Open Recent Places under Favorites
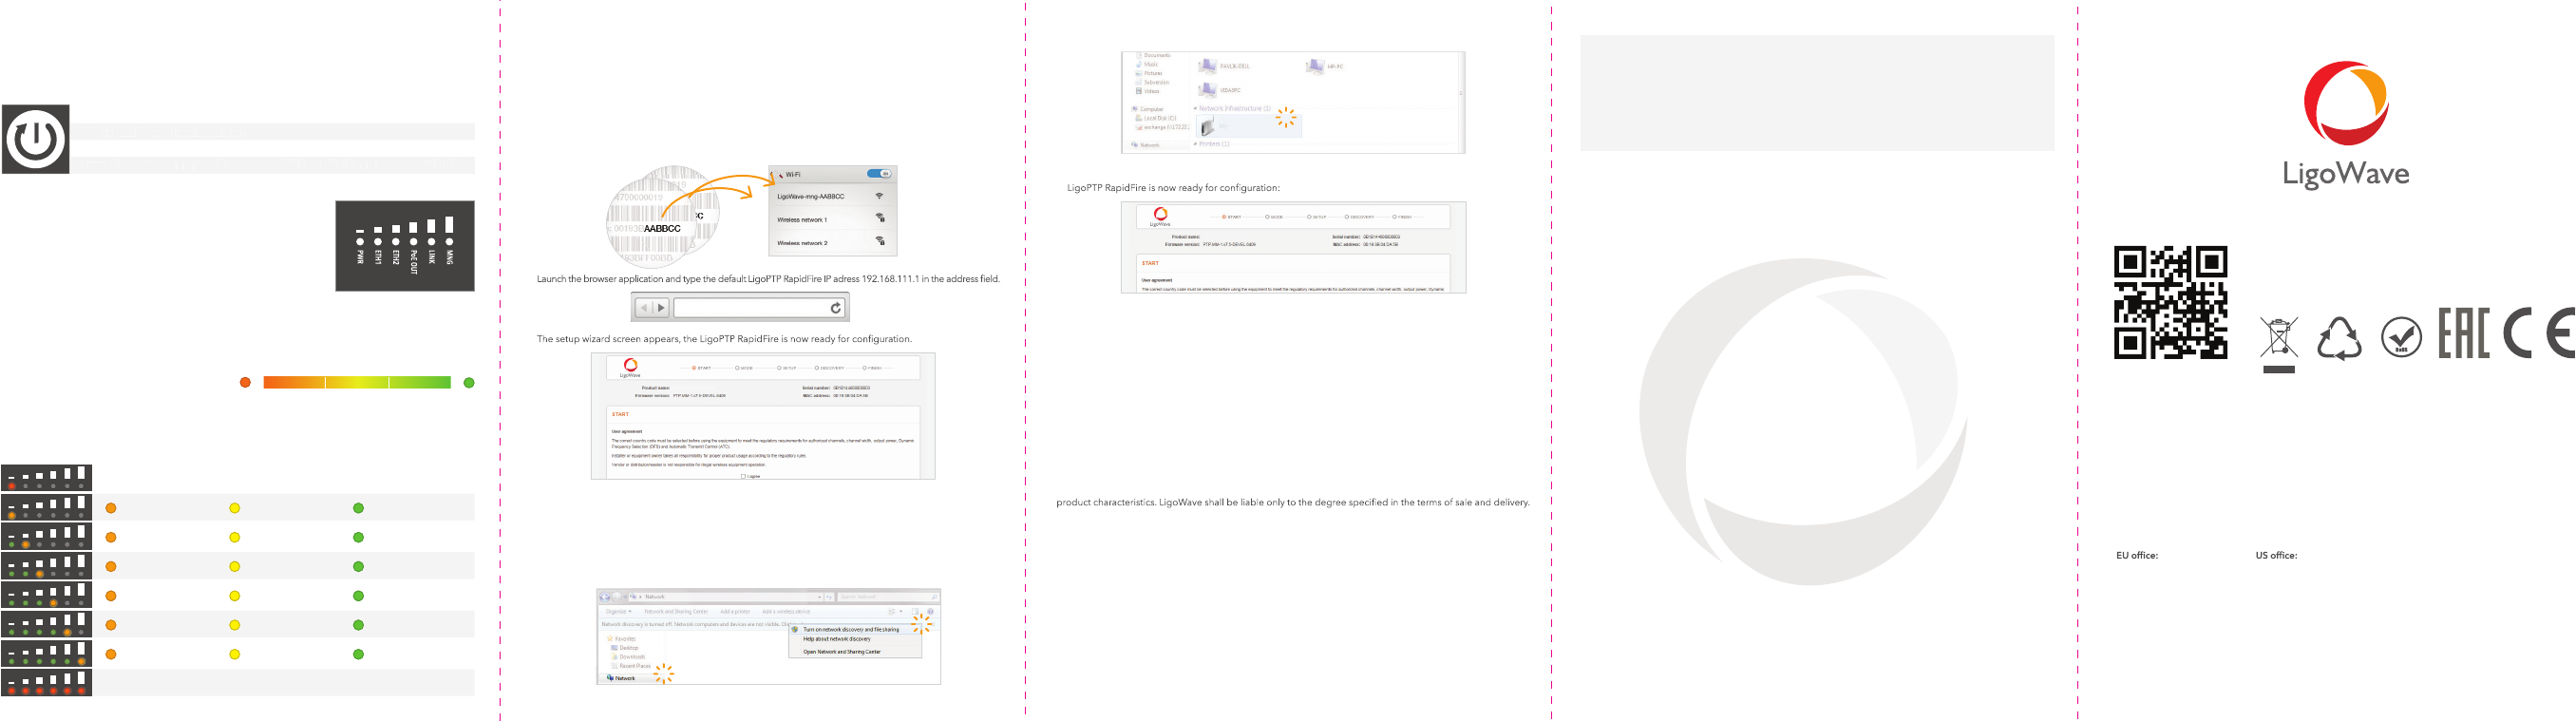Image resolution: width=2576 pixels, height=721 pixels. pyautogui.click(x=631, y=666)
